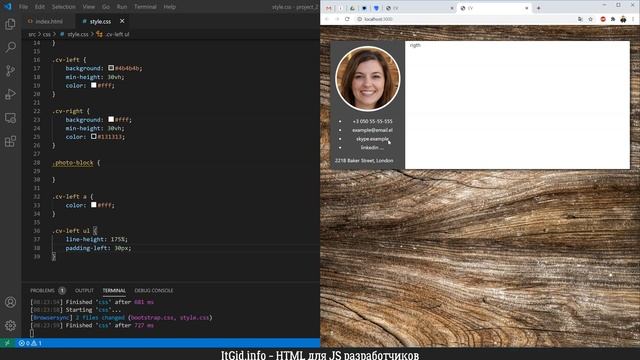
Task: Click the localhost:3000 address bar
Action: tap(465, 19)
